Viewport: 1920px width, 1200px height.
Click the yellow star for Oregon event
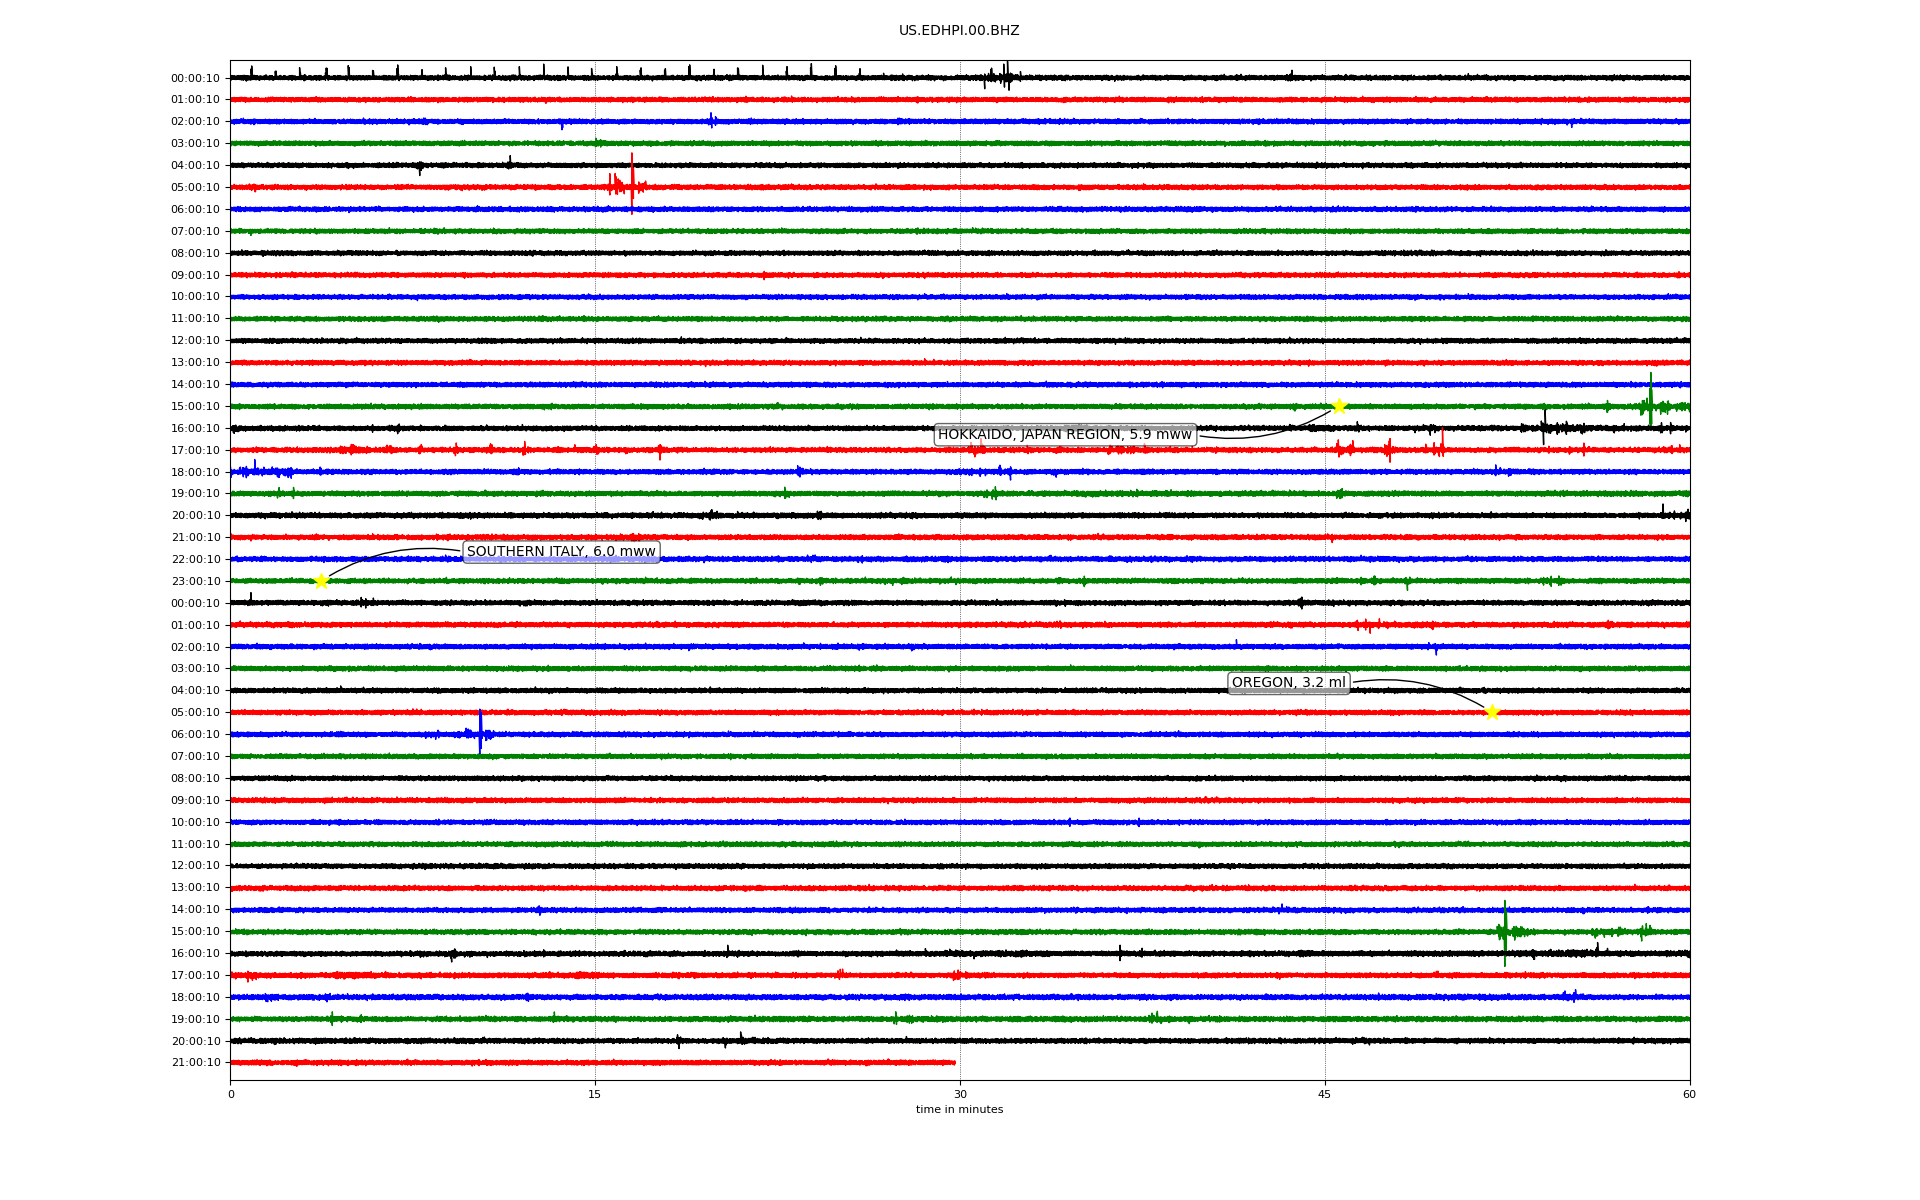[x=1492, y=712]
